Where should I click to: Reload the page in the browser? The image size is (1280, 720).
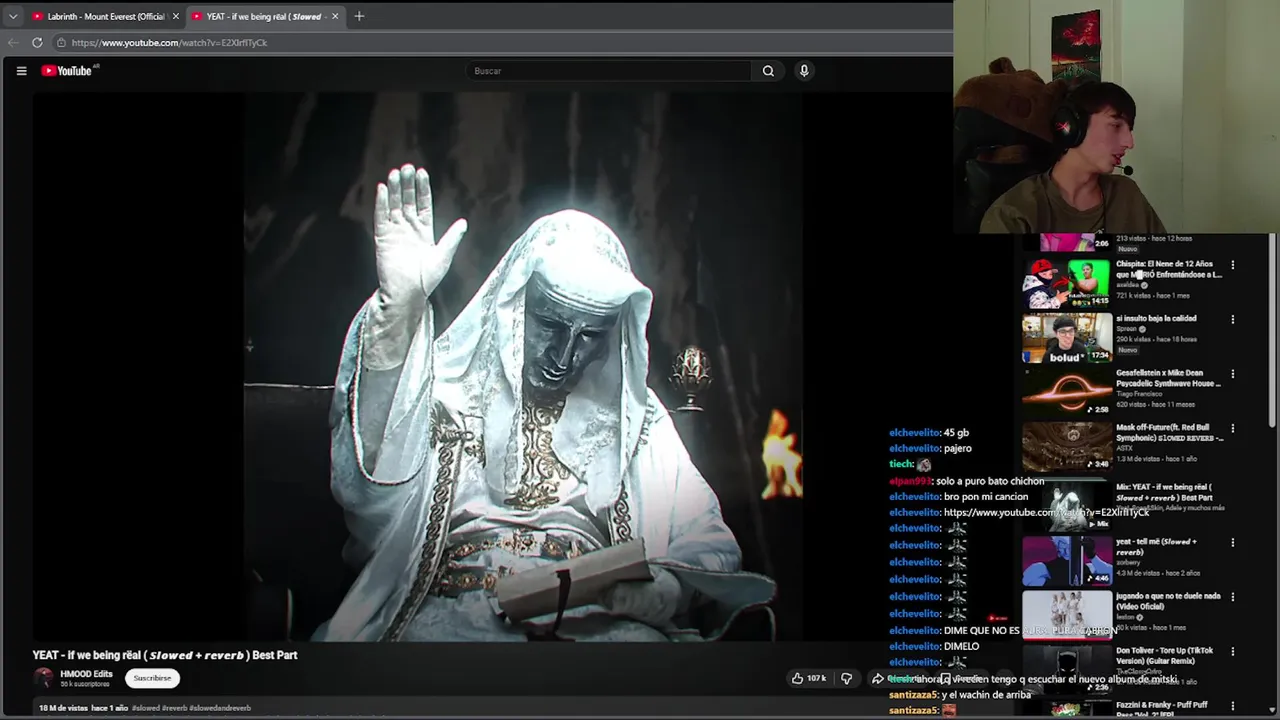point(37,43)
